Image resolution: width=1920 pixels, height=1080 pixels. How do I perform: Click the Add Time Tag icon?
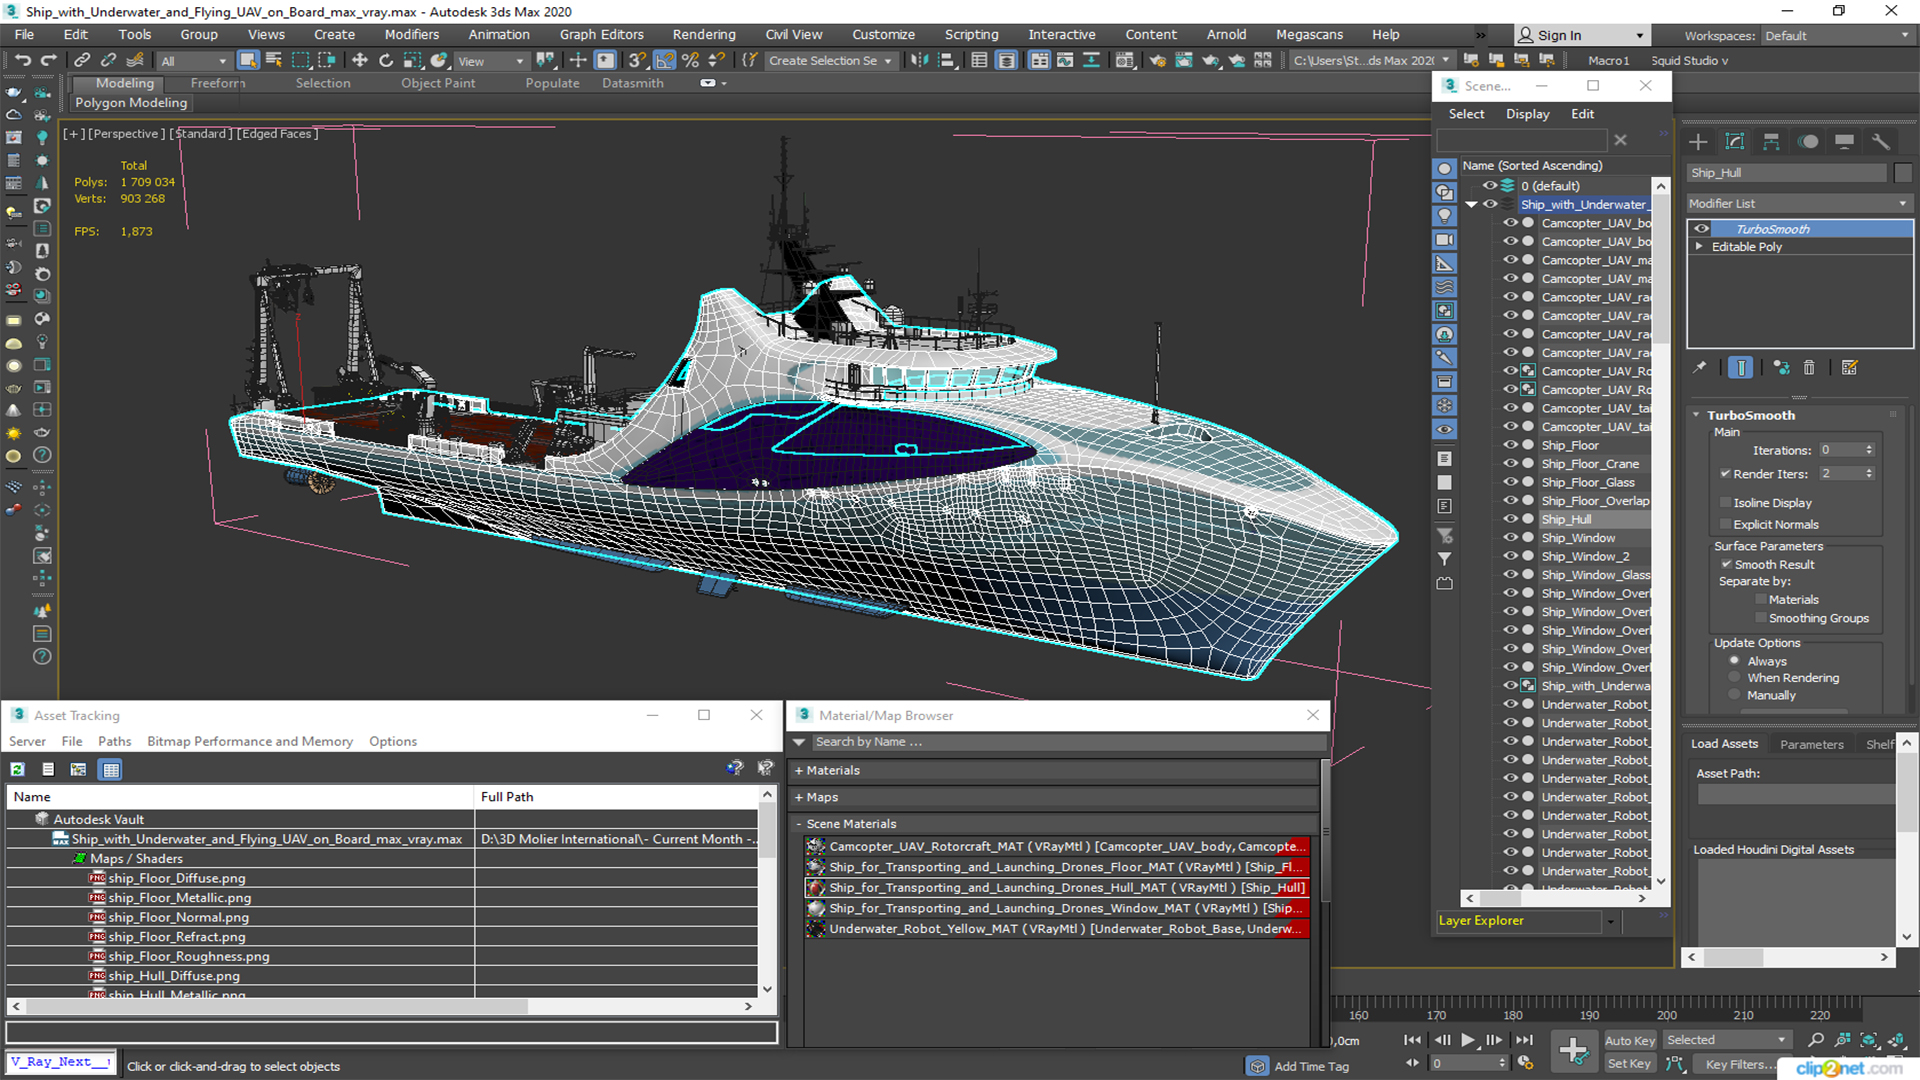pyautogui.click(x=1258, y=1066)
